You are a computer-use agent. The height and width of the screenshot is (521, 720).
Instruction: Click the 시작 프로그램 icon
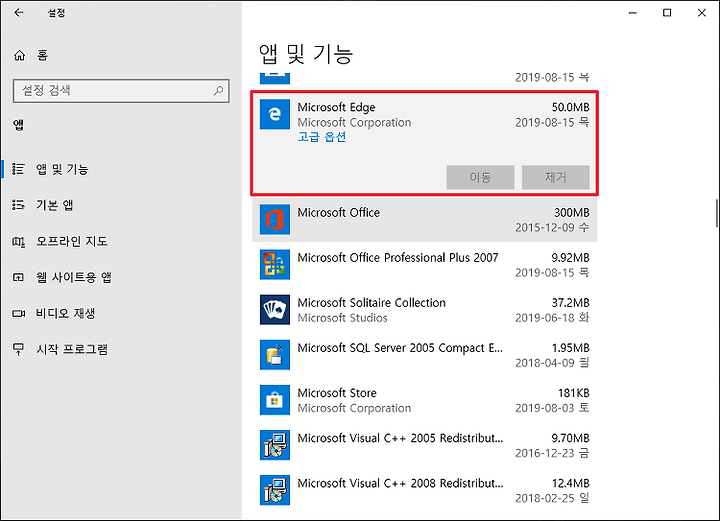[18, 349]
